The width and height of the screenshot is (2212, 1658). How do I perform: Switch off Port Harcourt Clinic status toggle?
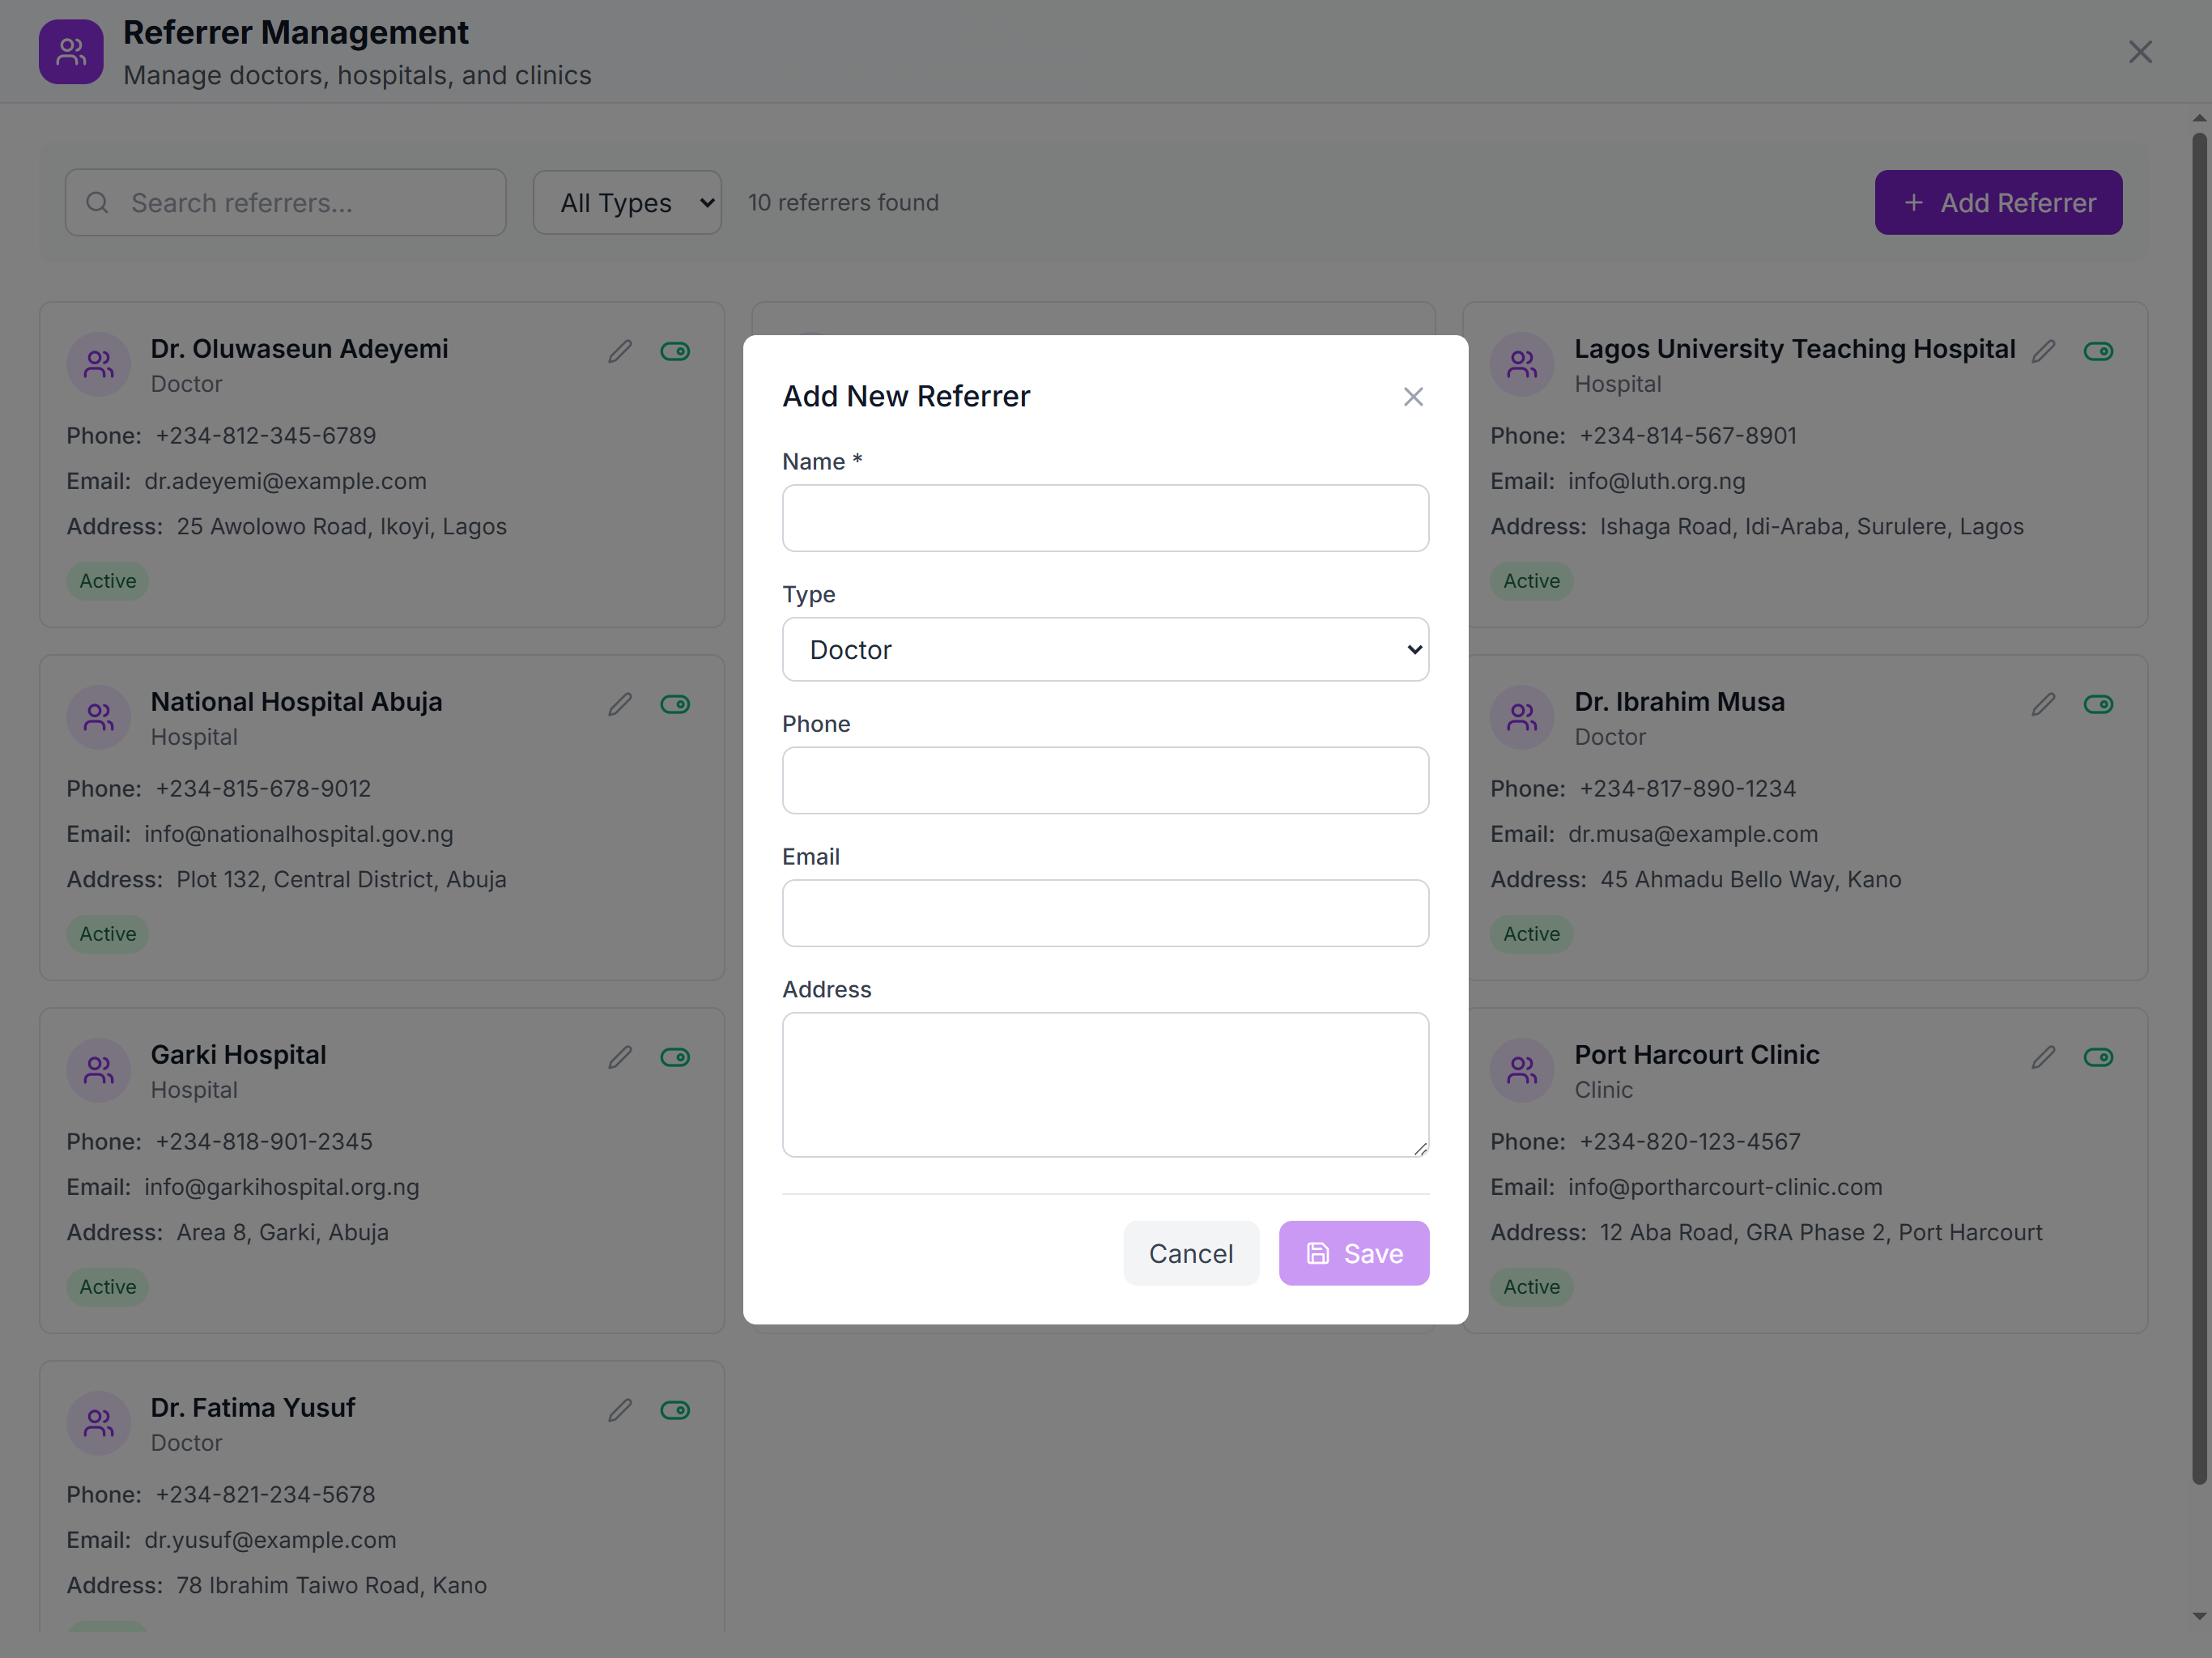pyautogui.click(x=2098, y=1057)
